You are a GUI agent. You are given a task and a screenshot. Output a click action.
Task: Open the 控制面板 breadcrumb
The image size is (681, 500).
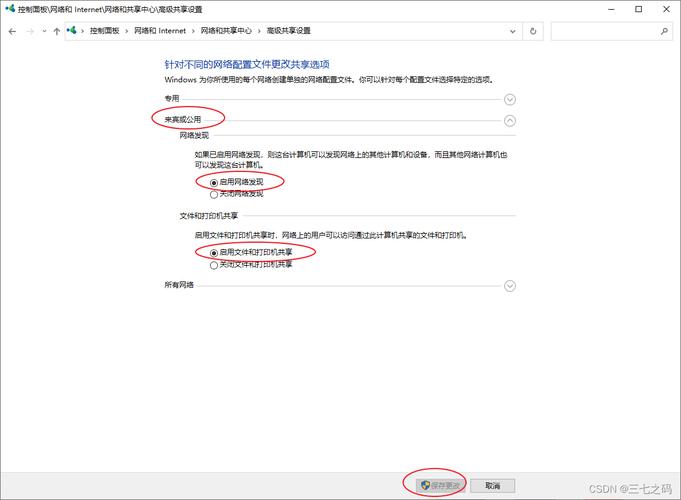104,31
